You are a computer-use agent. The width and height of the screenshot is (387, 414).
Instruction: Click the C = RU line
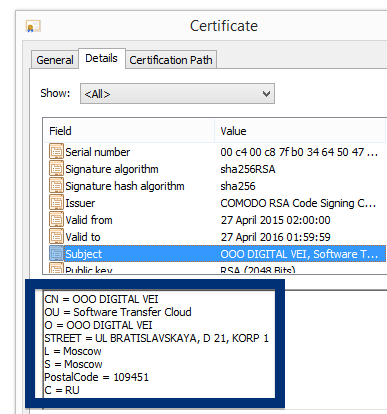[62, 390]
